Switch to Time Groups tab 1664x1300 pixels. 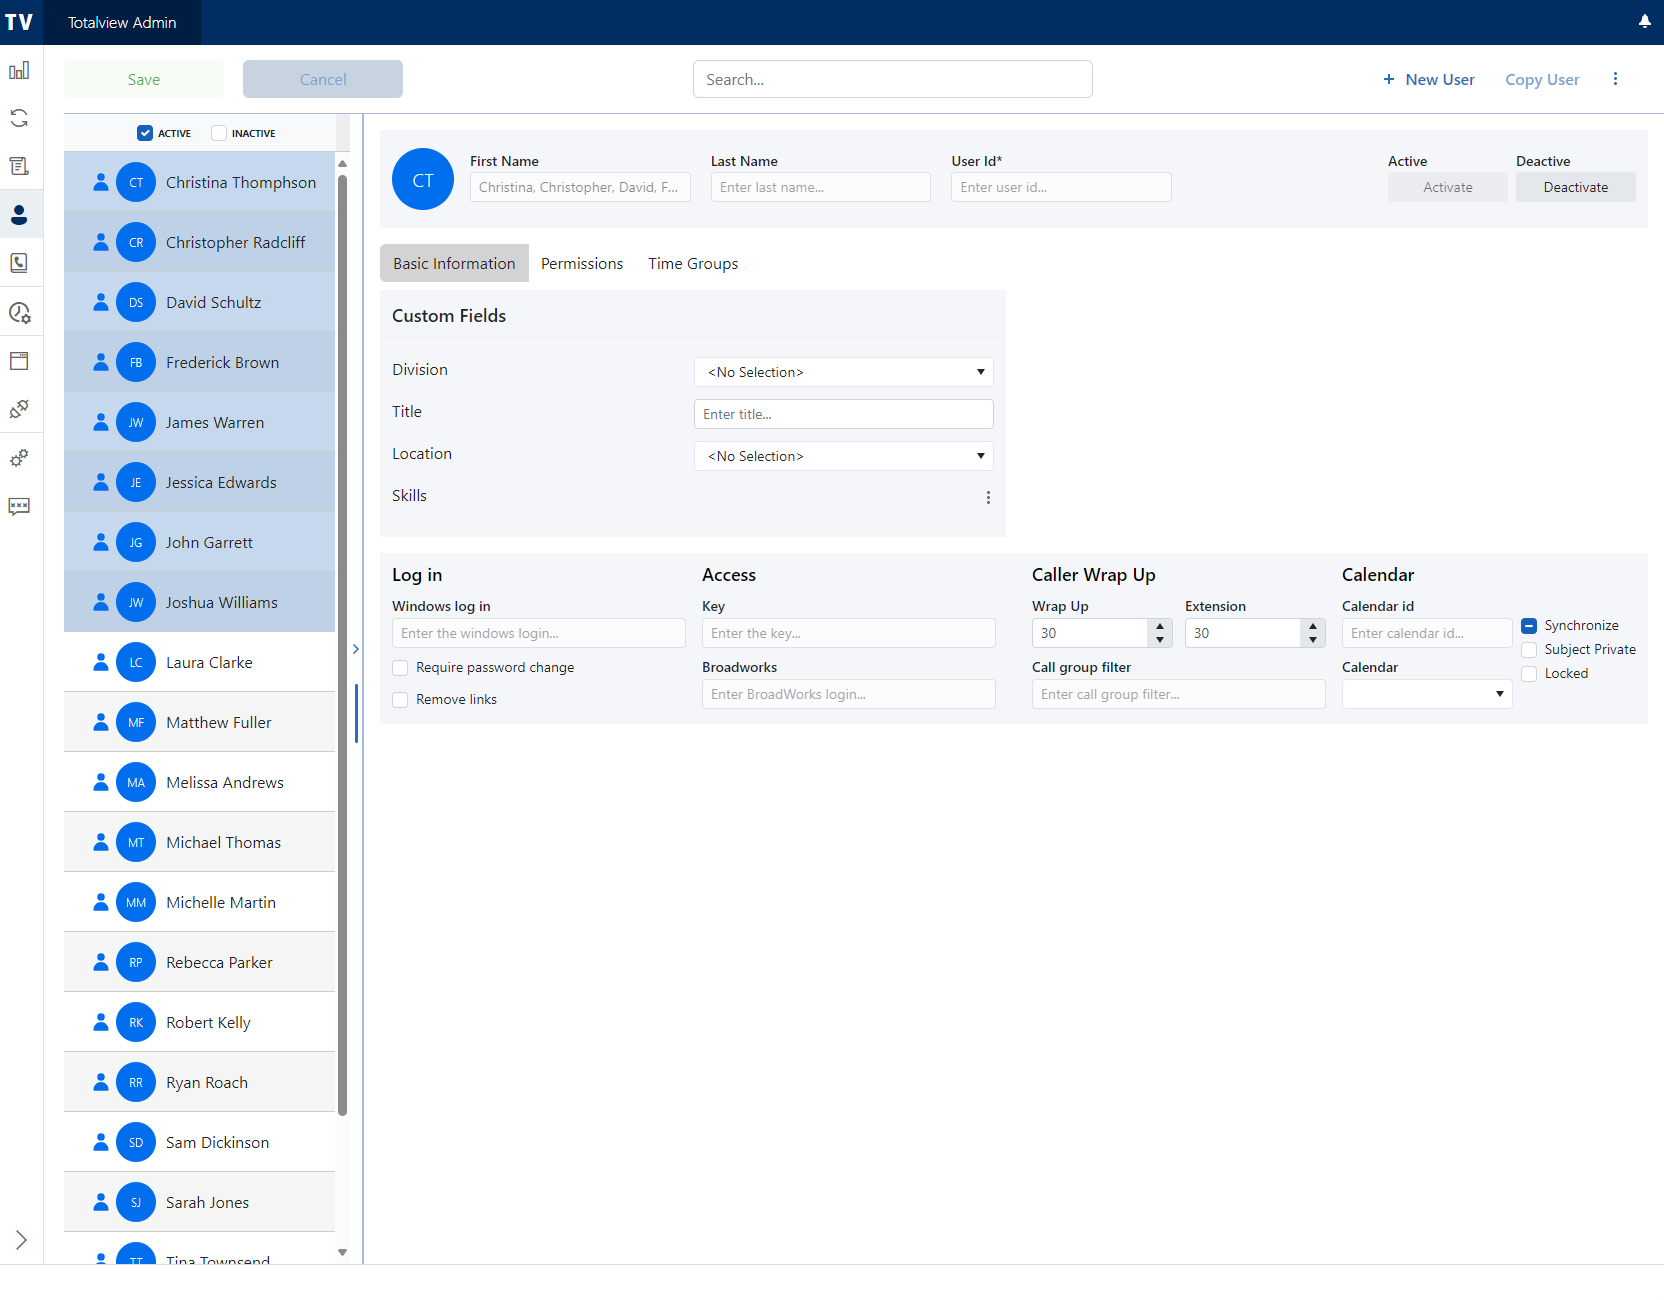pyautogui.click(x=693, y=263)
